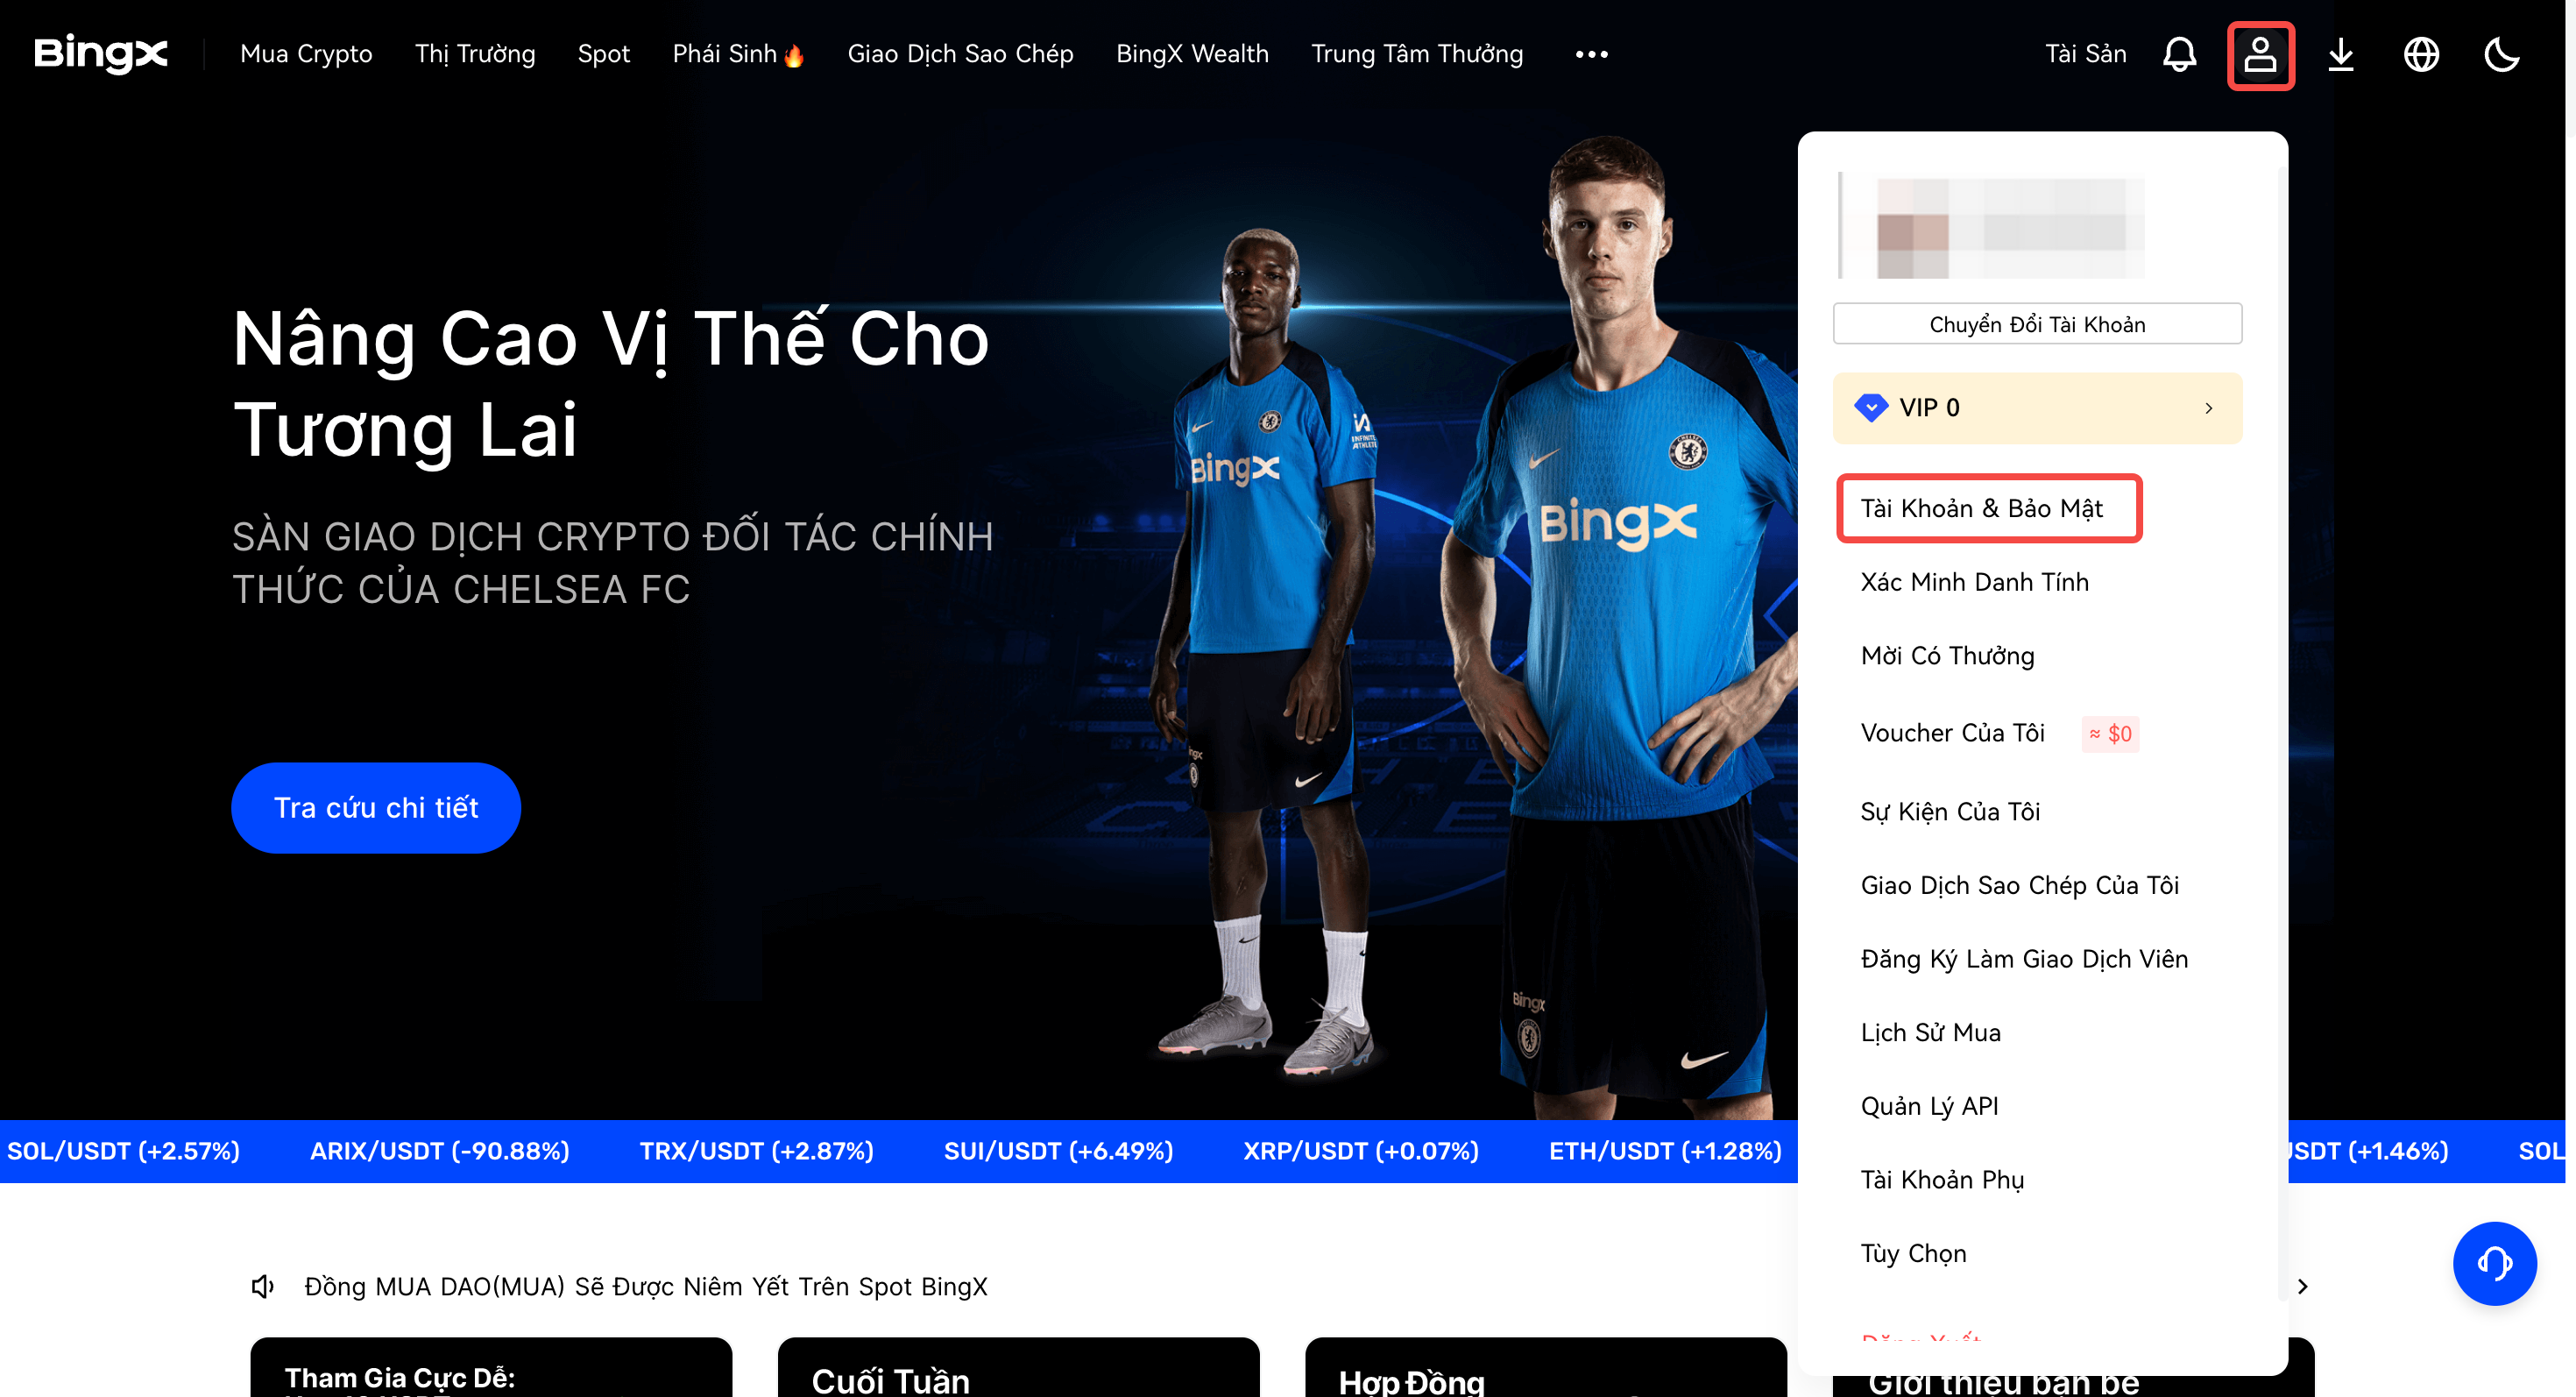Open Spot in navigation bar
2576x1397 pixels.
click(603, 54)
